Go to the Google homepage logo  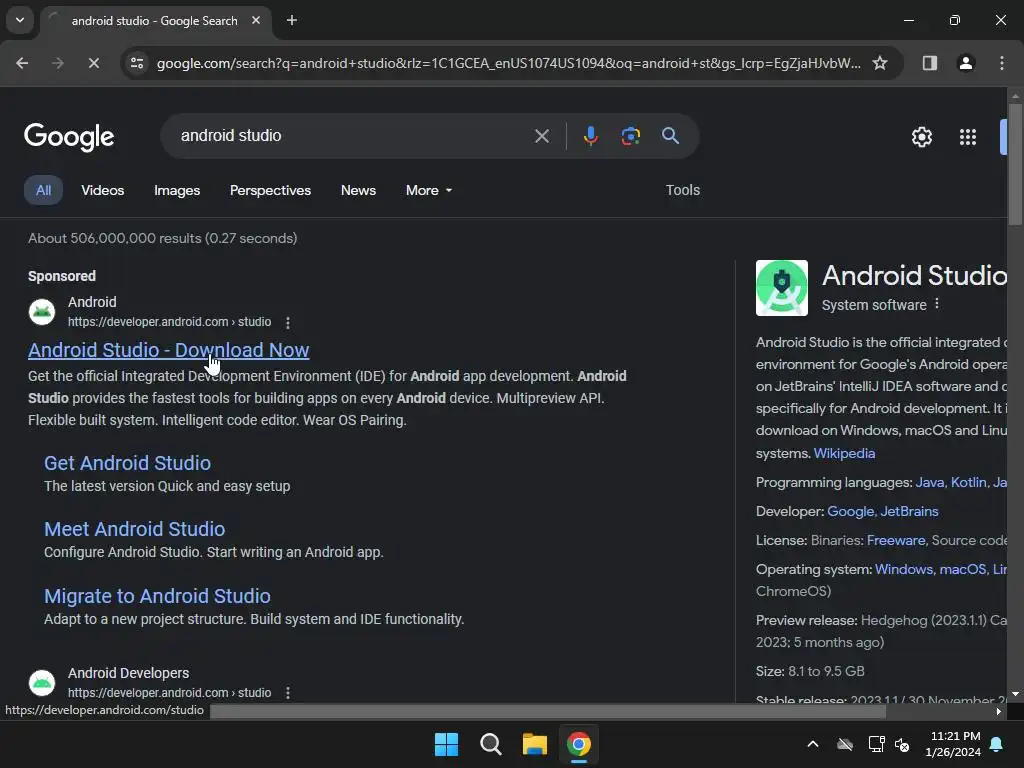pyautogui.click(x=69, y=136)
